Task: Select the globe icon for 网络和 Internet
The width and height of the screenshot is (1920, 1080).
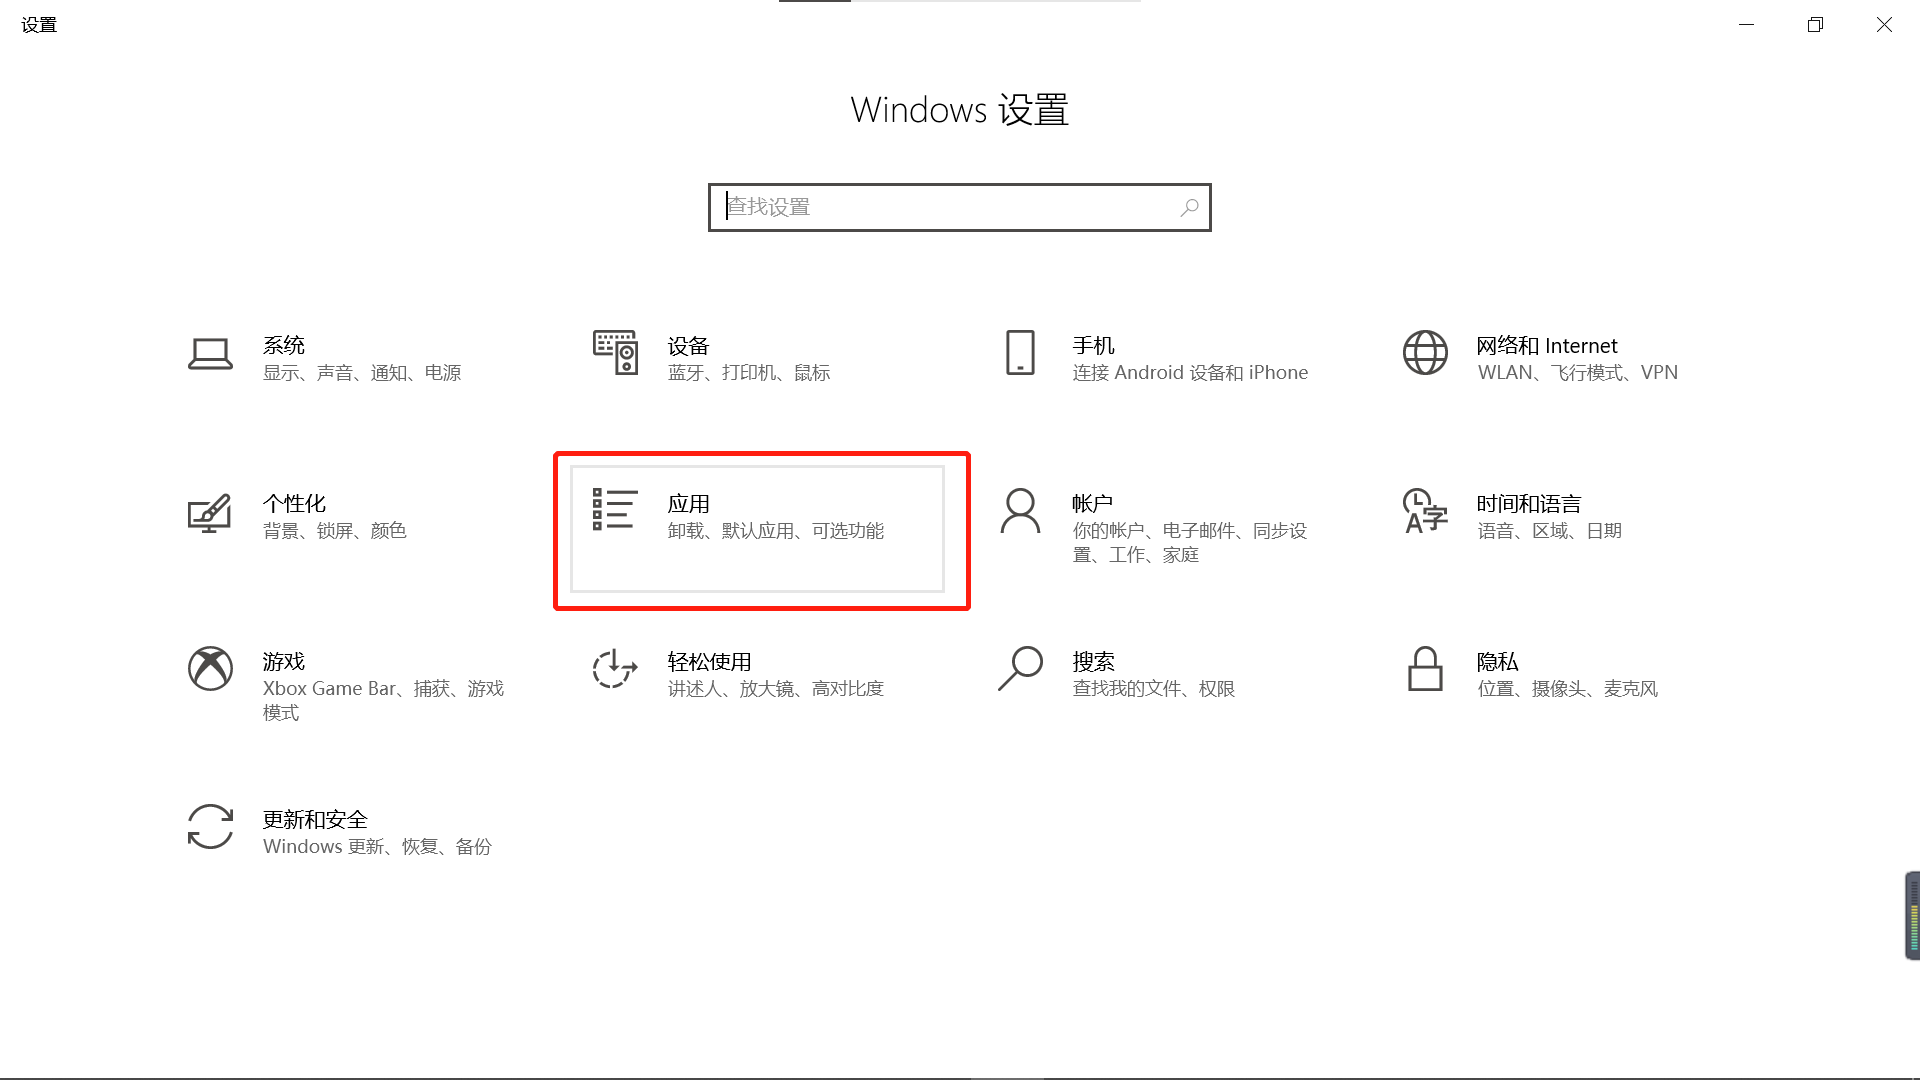Action: 1425,353
